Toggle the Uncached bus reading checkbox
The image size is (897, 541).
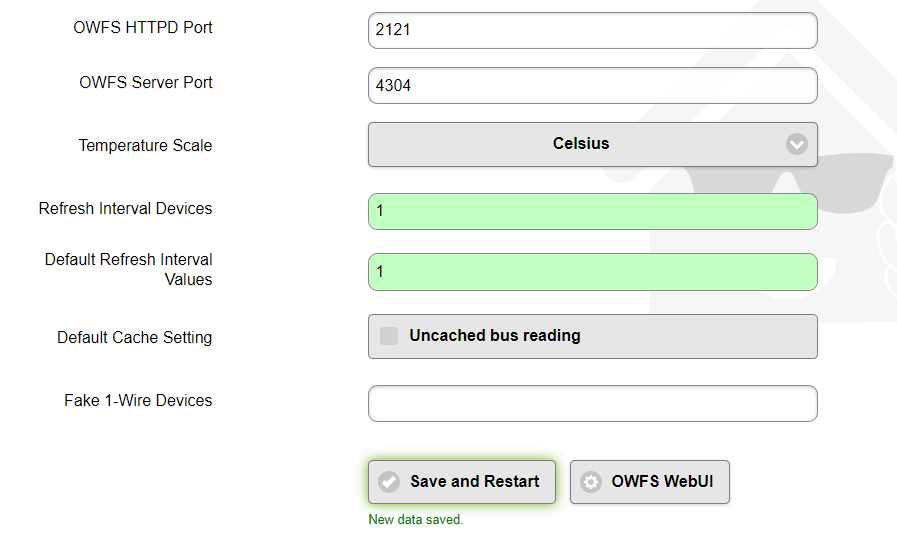389,336
